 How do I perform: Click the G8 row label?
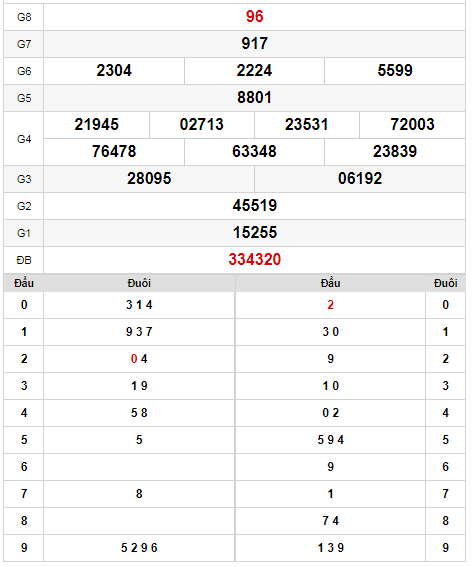point(24,17)
